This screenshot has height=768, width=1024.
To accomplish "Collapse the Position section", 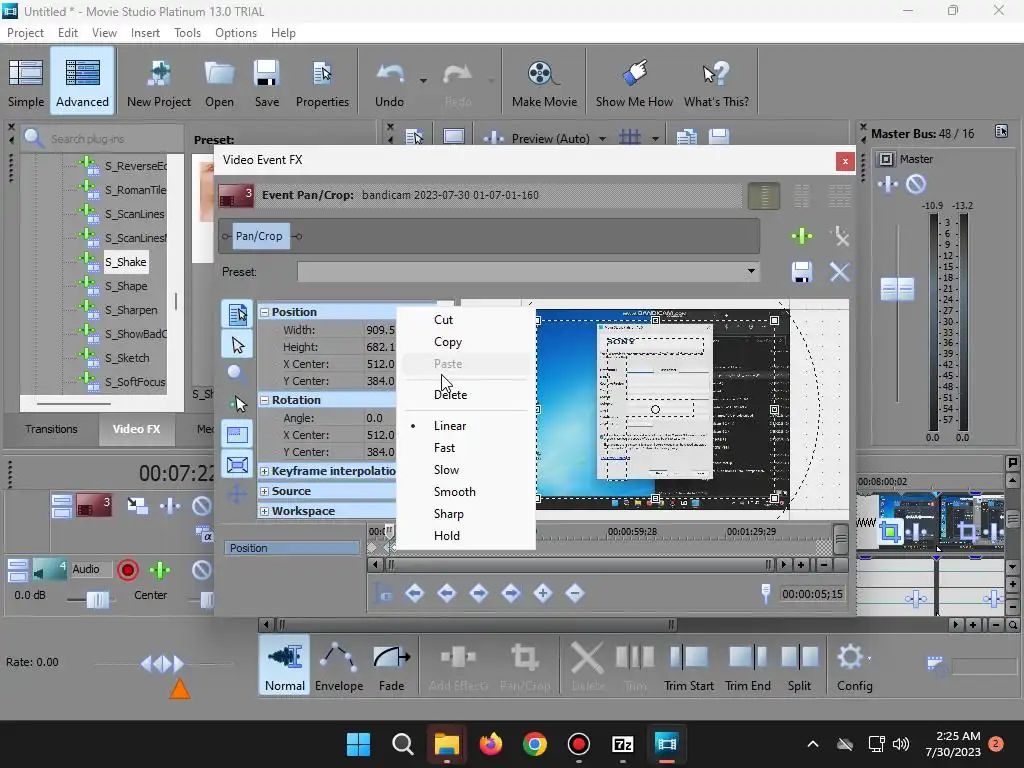I will [264, 312].
